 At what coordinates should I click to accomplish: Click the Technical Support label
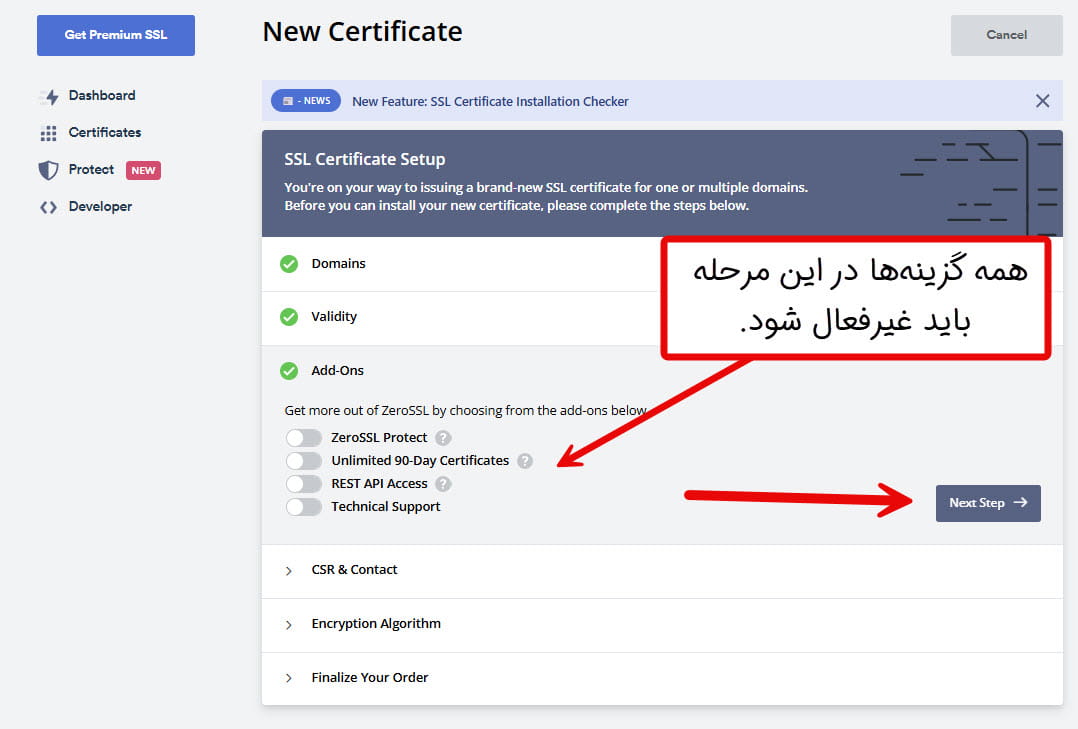click(x=386, y=508)
